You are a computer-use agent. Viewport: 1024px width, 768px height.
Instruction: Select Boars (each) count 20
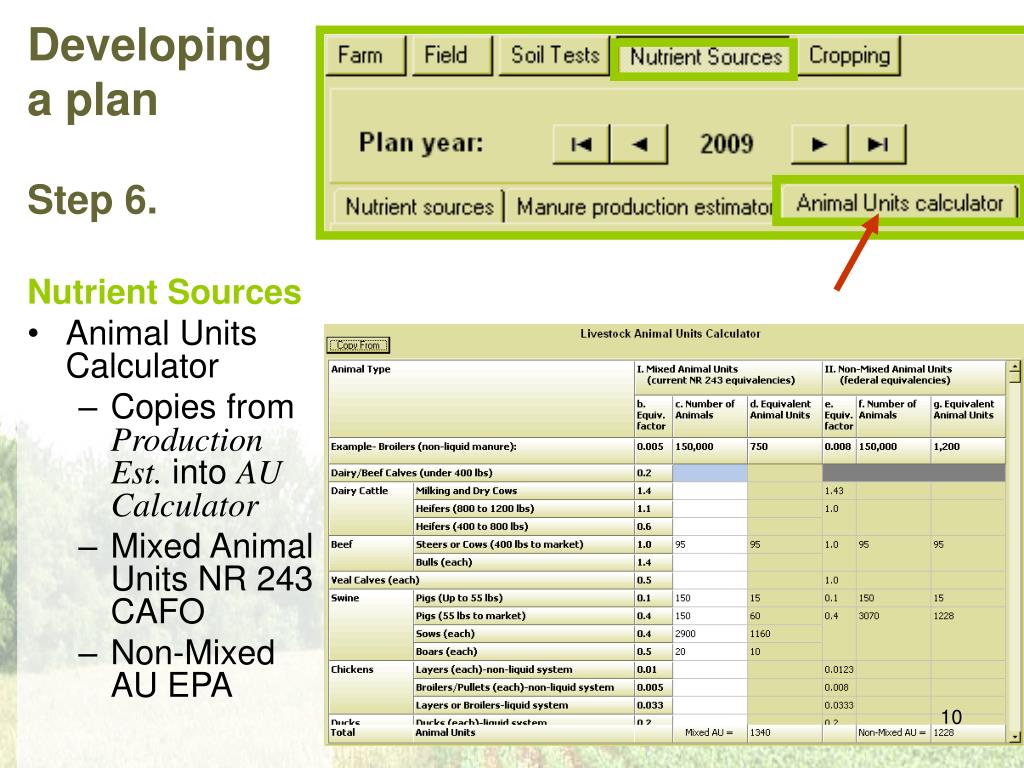tap(710, 652)
